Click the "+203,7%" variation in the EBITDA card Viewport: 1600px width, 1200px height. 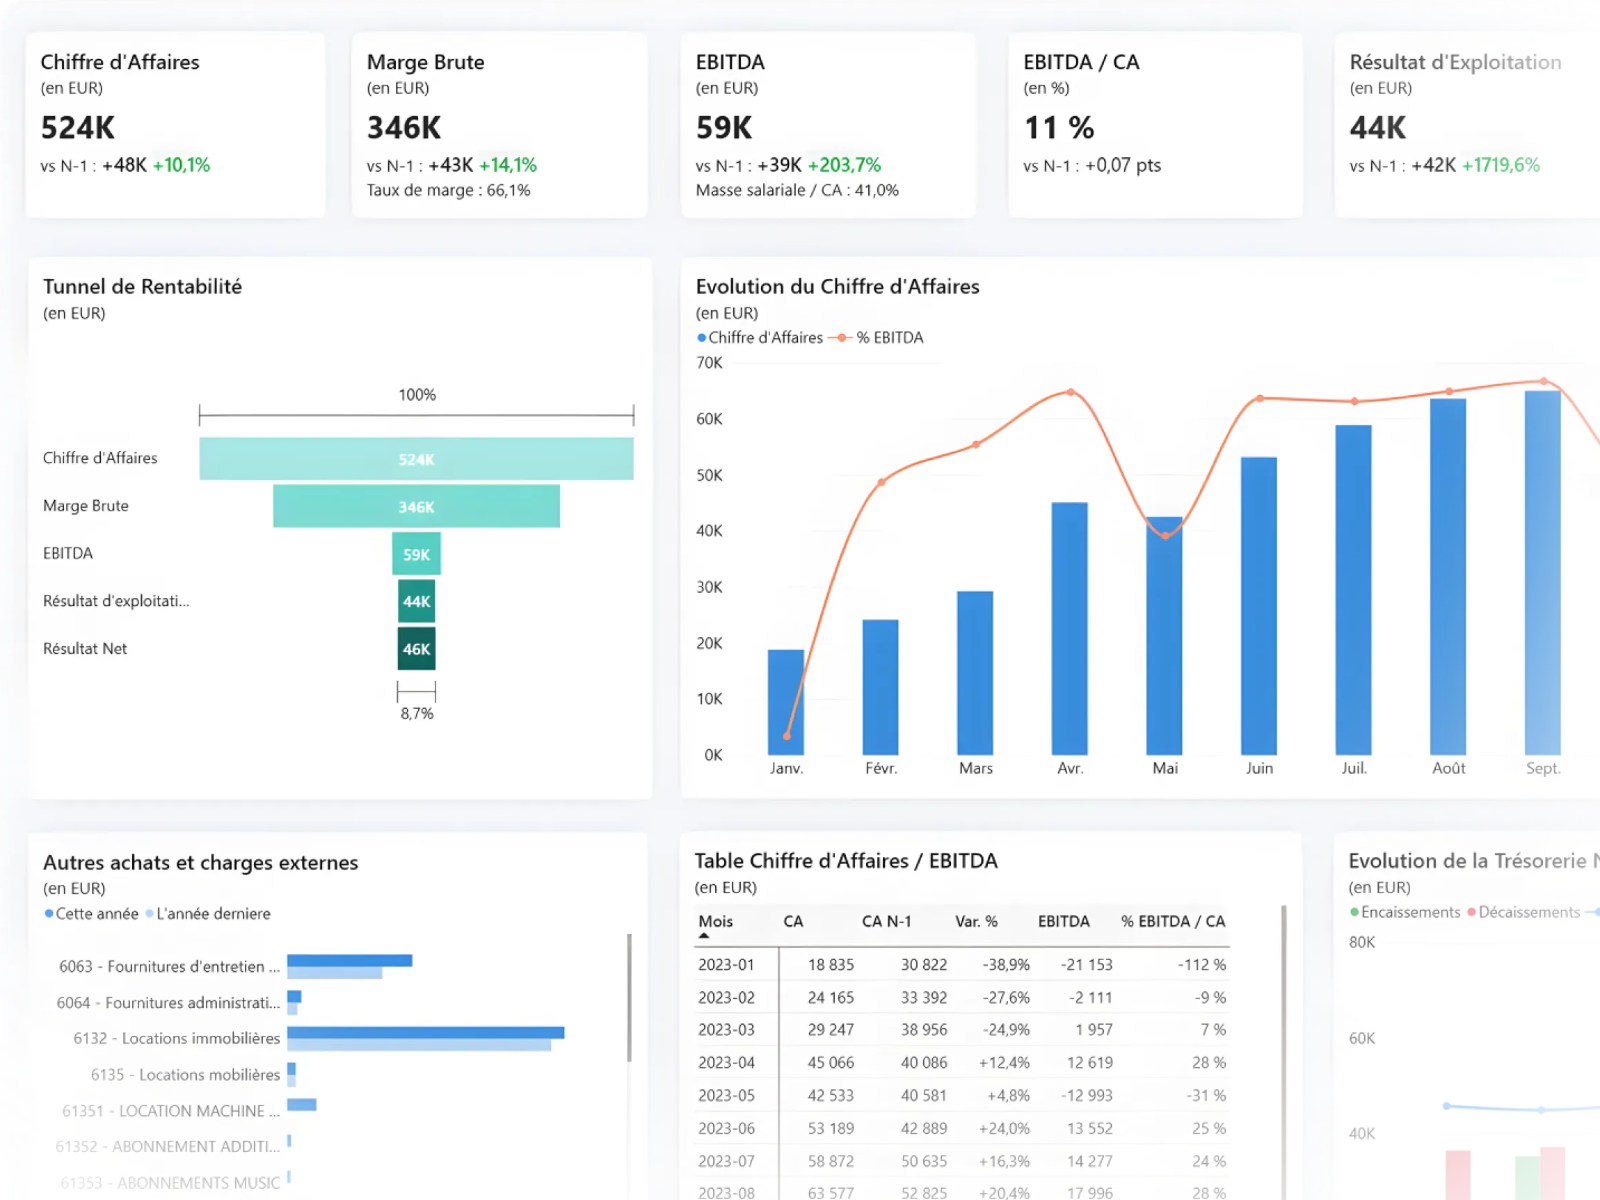844,165
